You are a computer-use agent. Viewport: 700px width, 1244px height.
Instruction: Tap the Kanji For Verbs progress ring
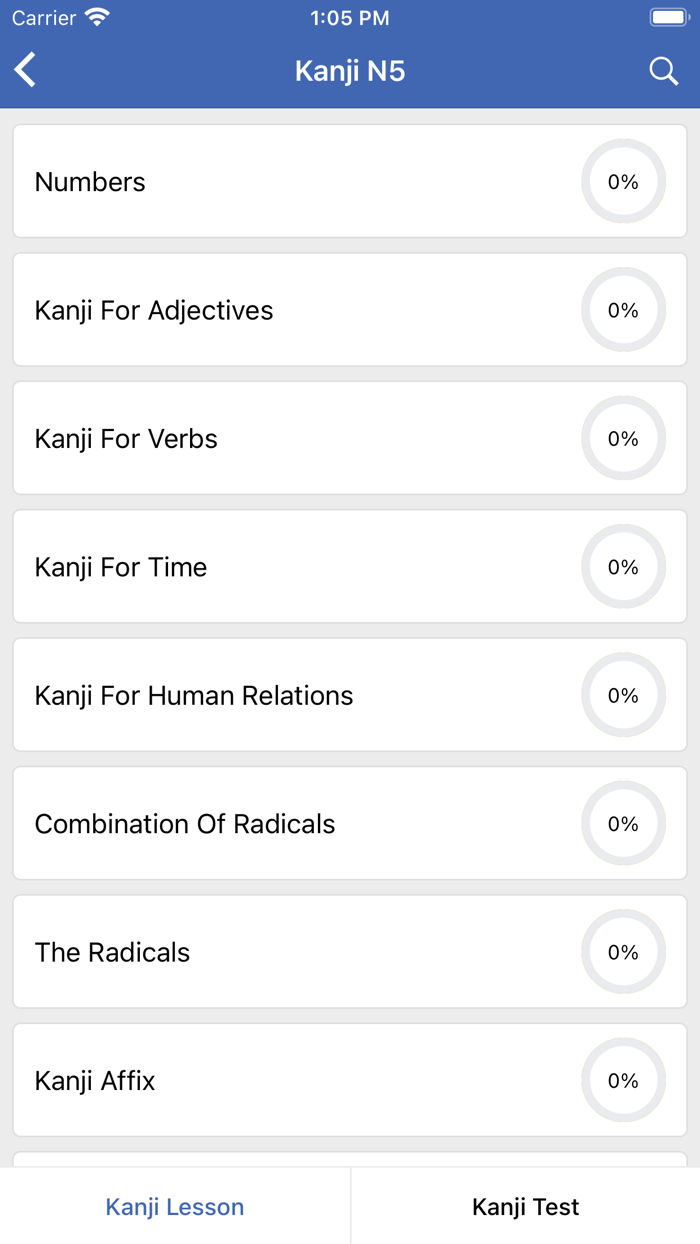623,439
